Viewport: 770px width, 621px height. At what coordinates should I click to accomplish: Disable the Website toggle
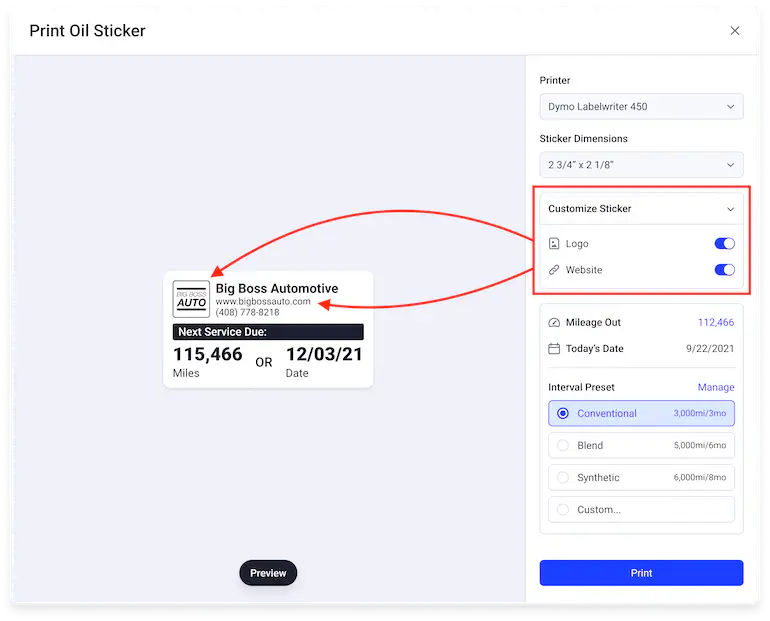pyautogui.click(x=724, y=270)
